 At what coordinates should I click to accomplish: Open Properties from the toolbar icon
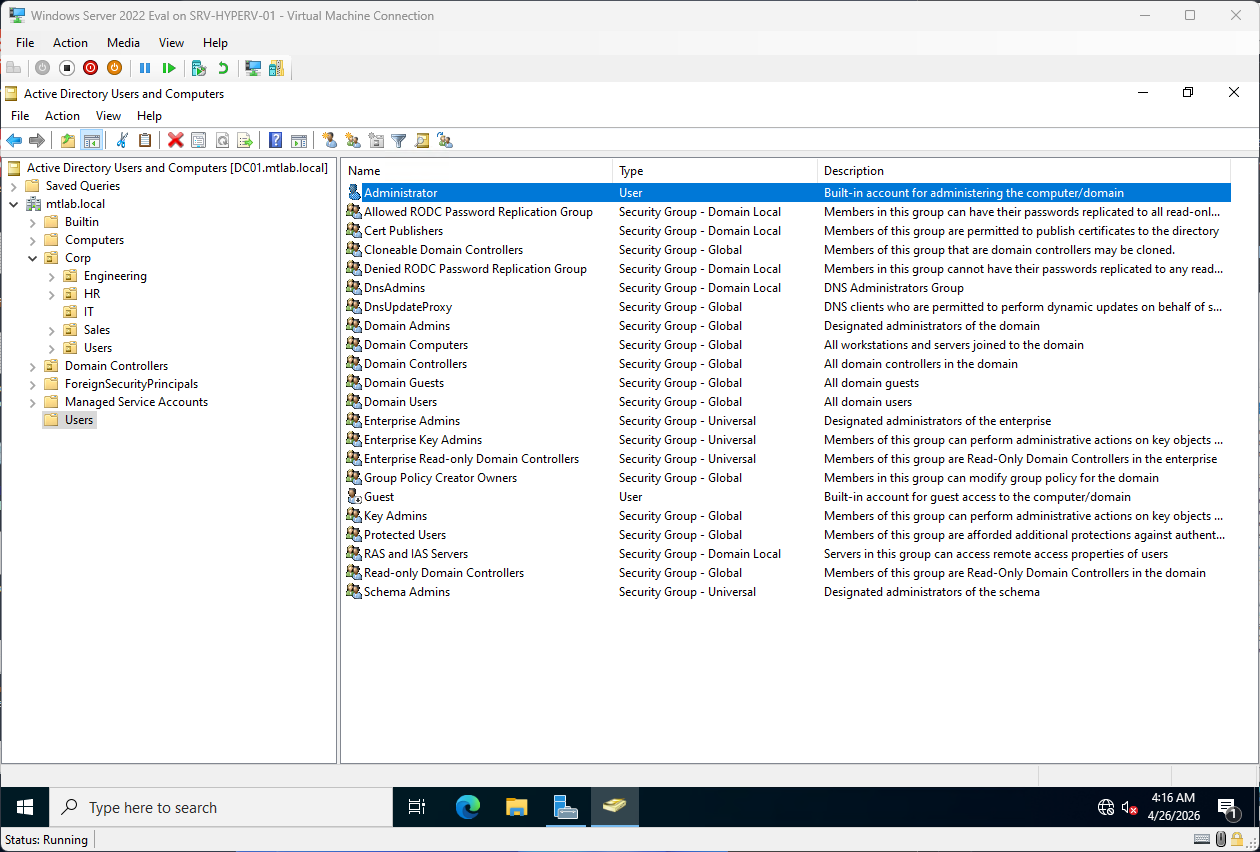199,140
